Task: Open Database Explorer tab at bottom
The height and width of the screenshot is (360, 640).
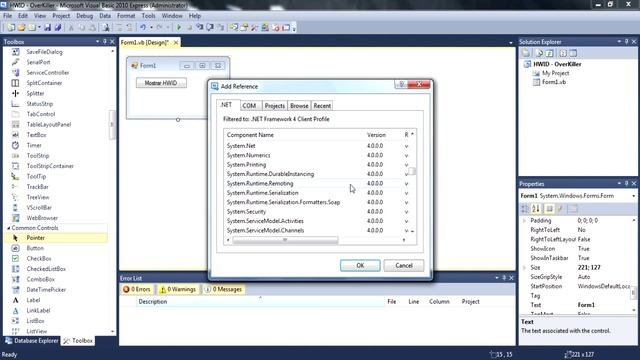Action: pyautogui.click(x=32, y=340)
